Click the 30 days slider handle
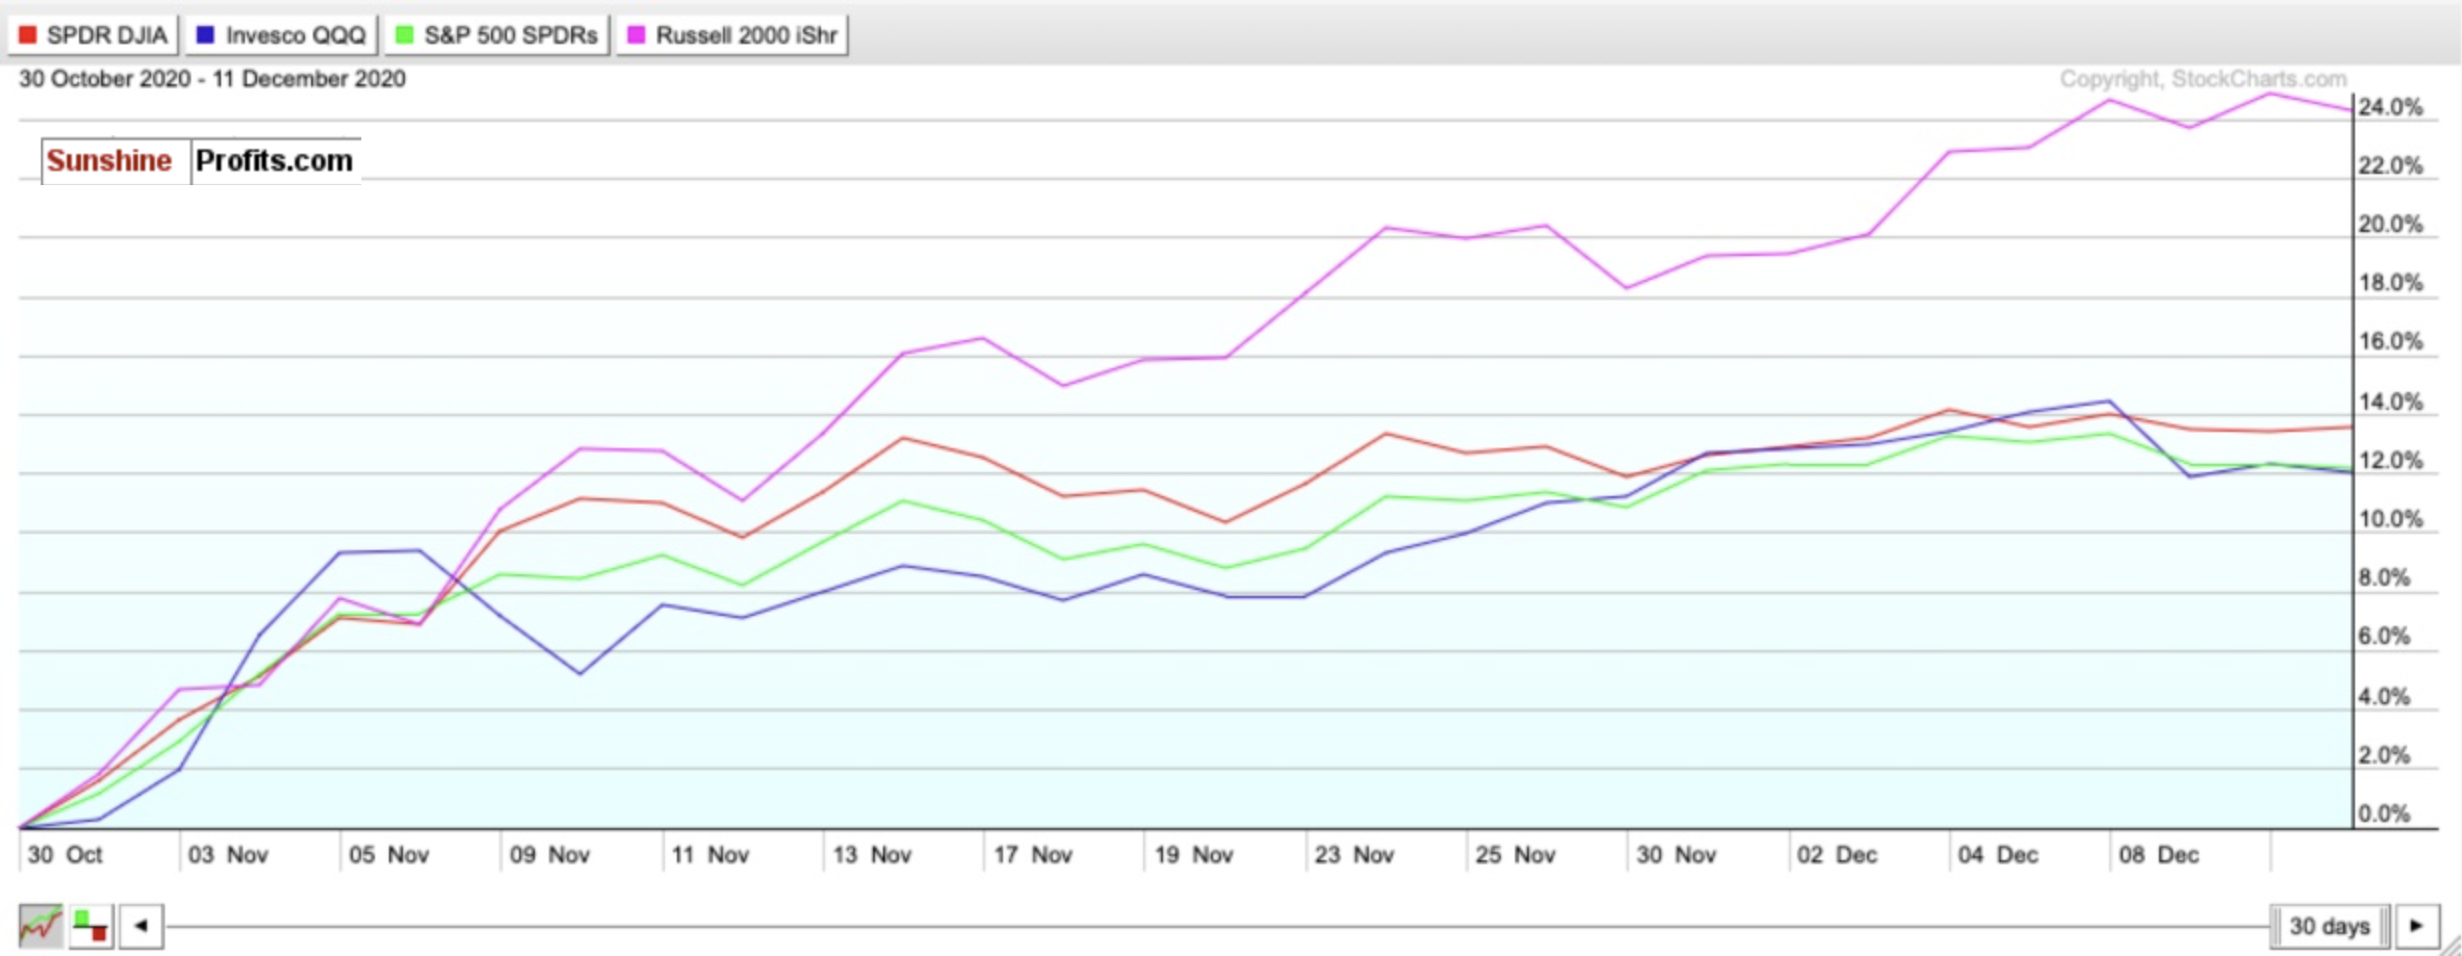 pyautogui.click(x=2330, y=926)
